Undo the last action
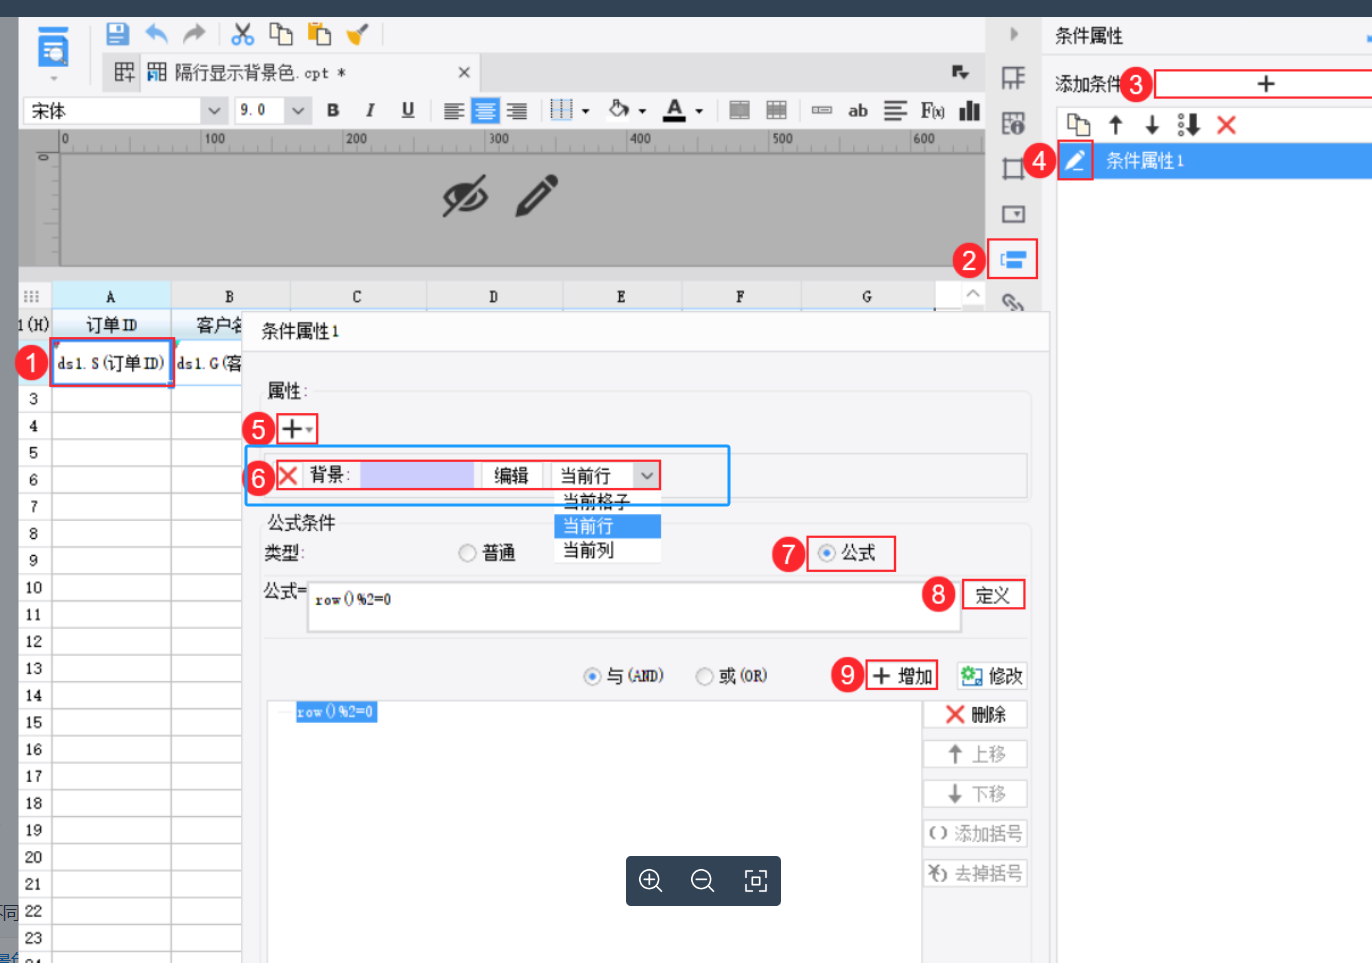 [x=157, y=34]
